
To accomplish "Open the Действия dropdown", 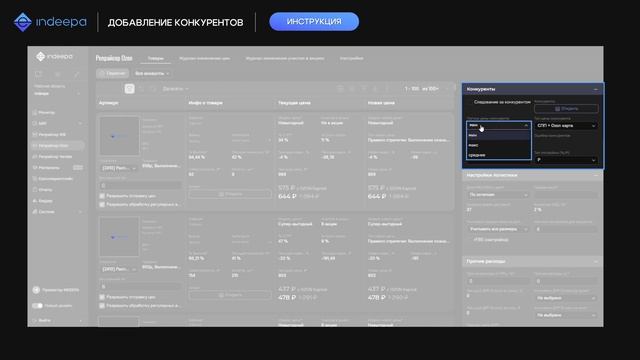I will click(176, 89).
